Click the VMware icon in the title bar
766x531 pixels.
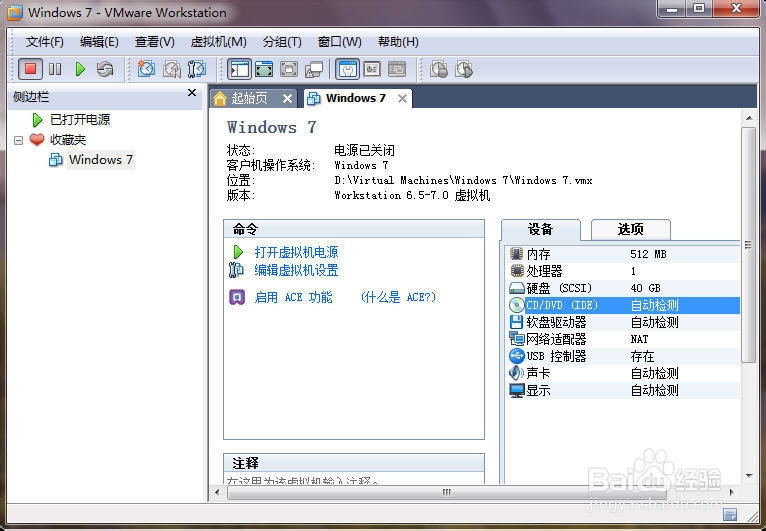coord(15,13)
